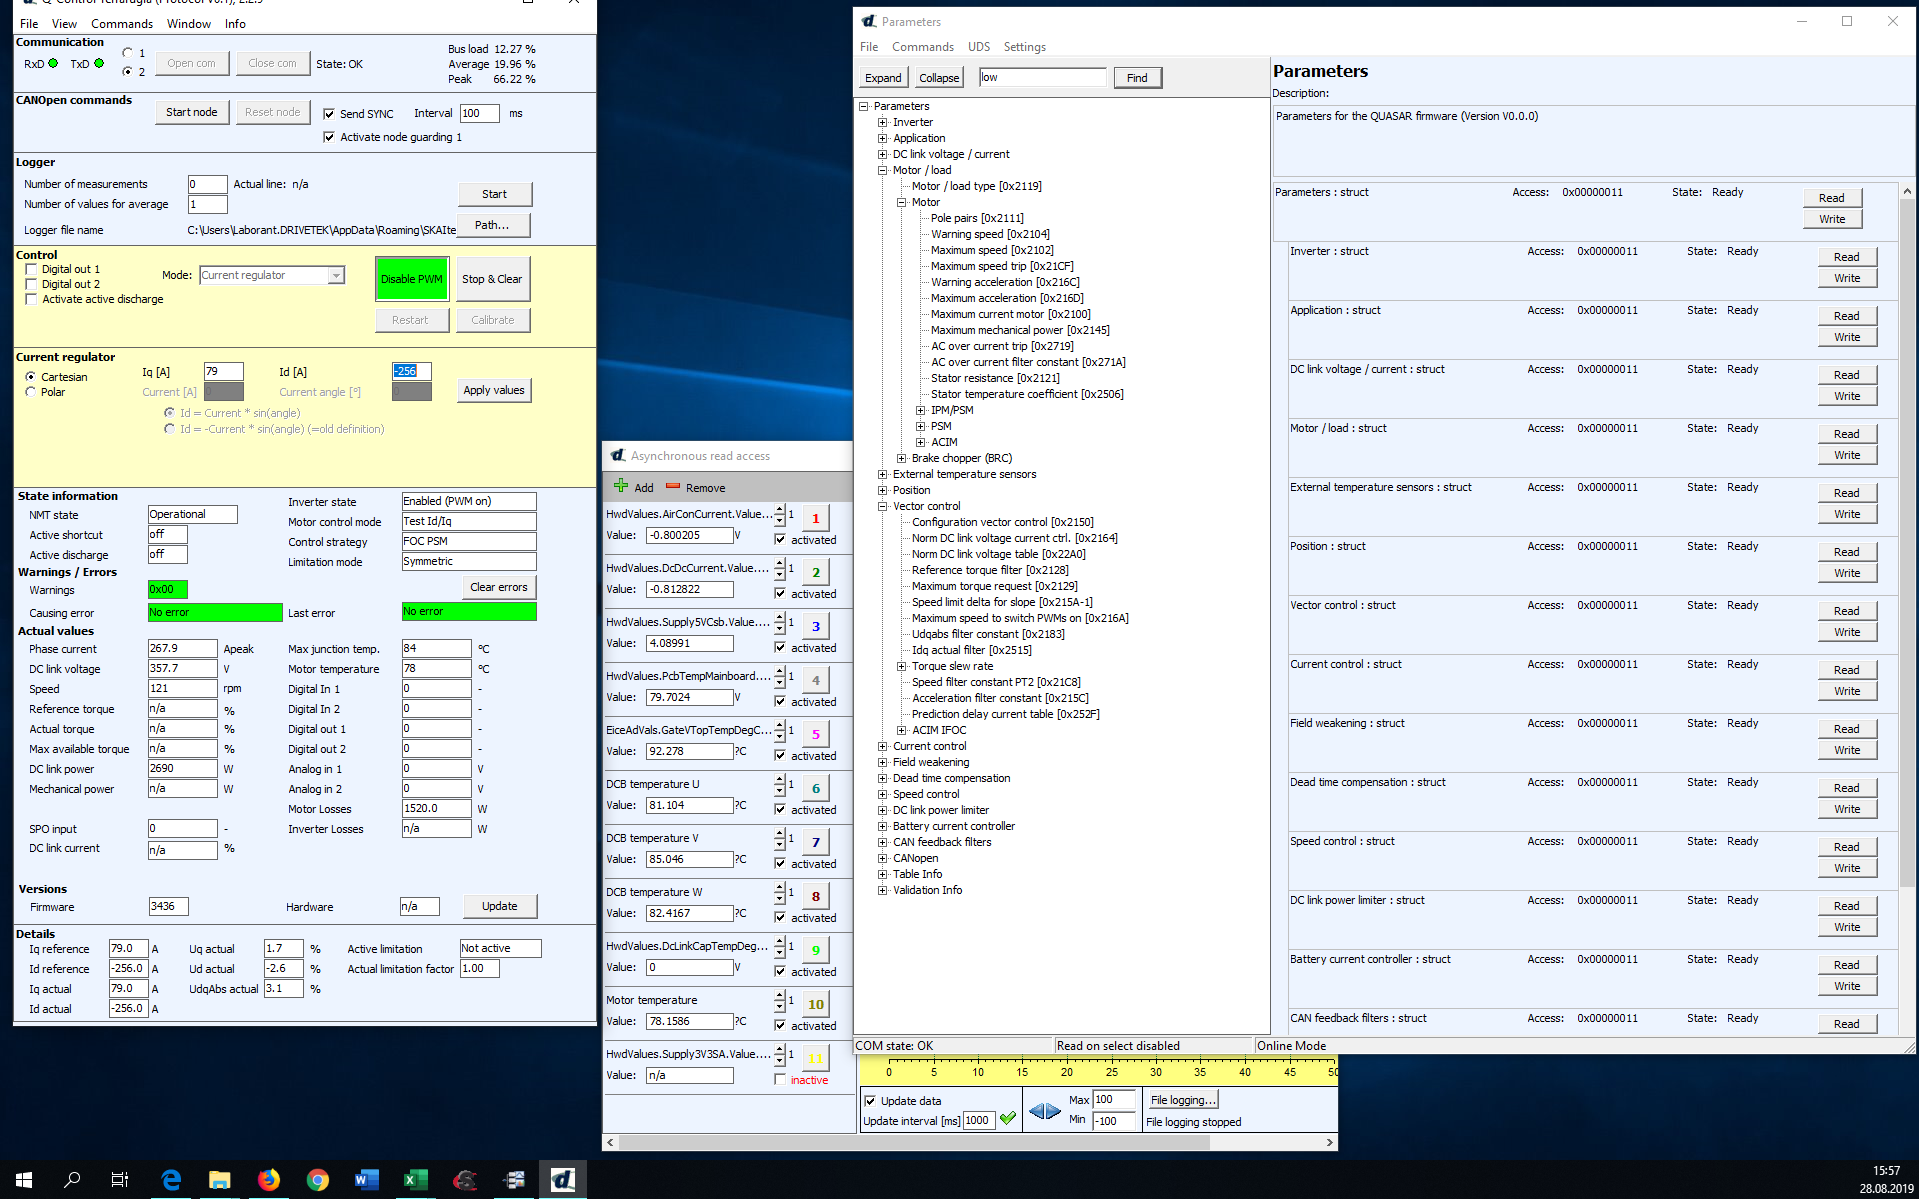Enable Digital out 1 checkbox
The height and width of the screenshot is (1199, 1919).
31,269
